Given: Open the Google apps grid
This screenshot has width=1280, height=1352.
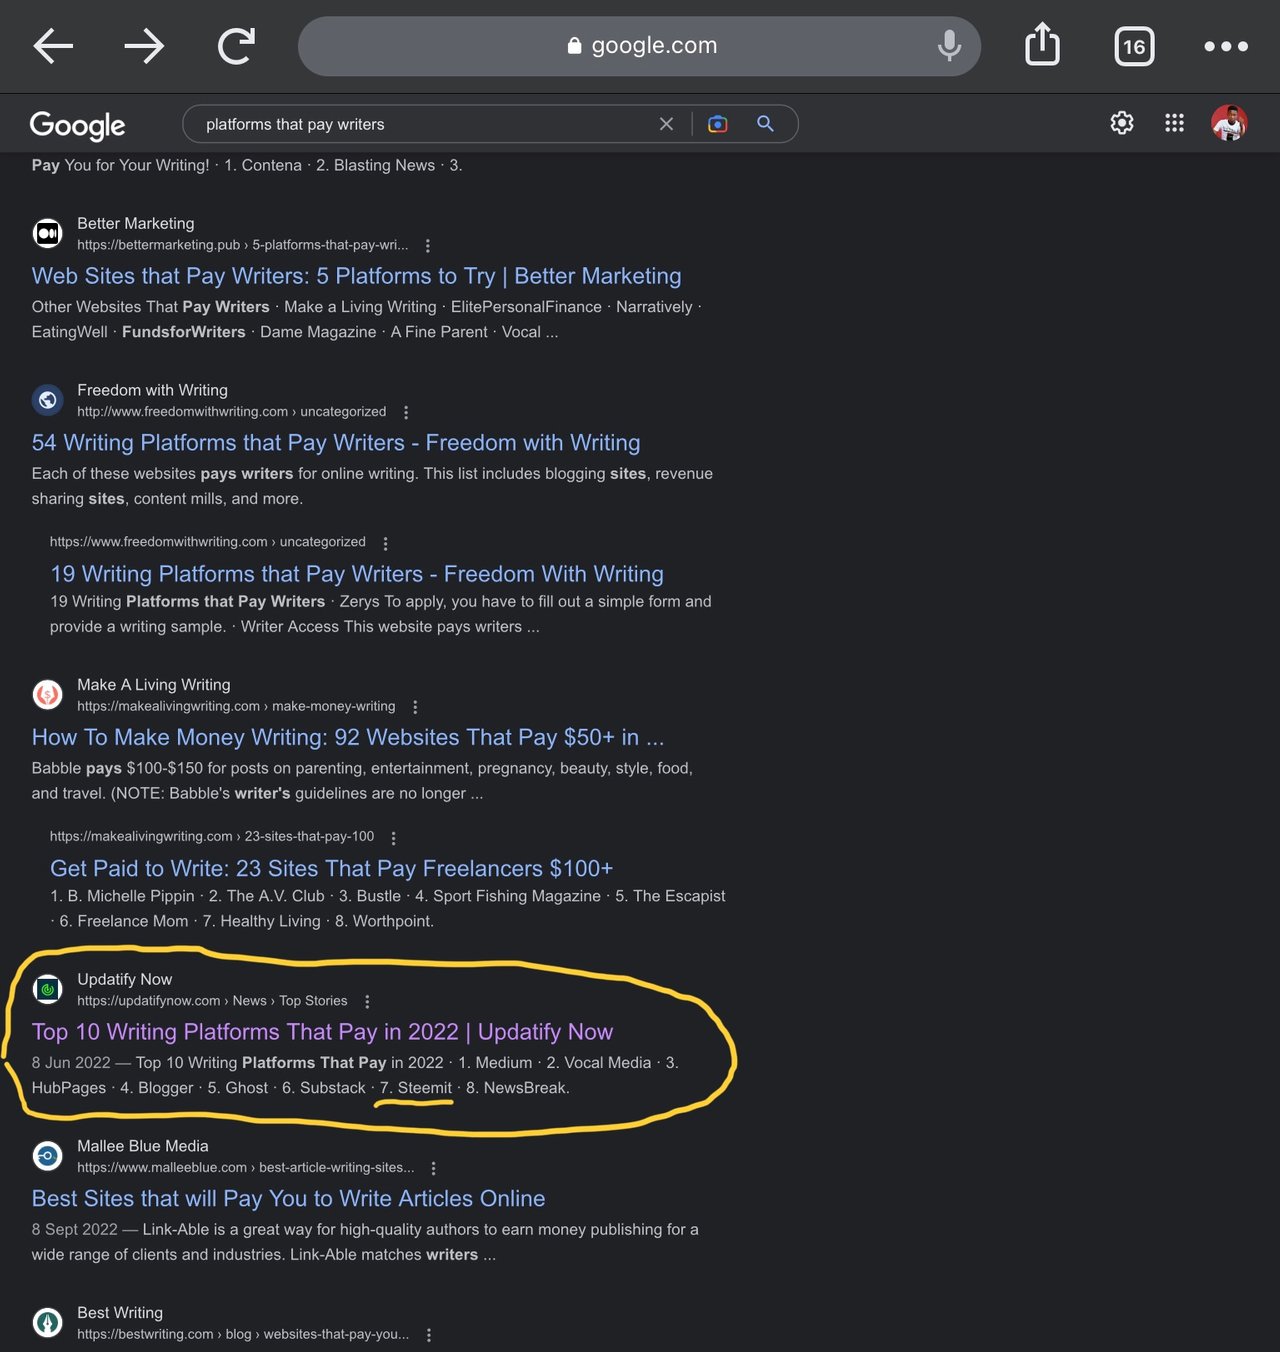Looking at the screenshot, I should click(x=1174, y=123).
